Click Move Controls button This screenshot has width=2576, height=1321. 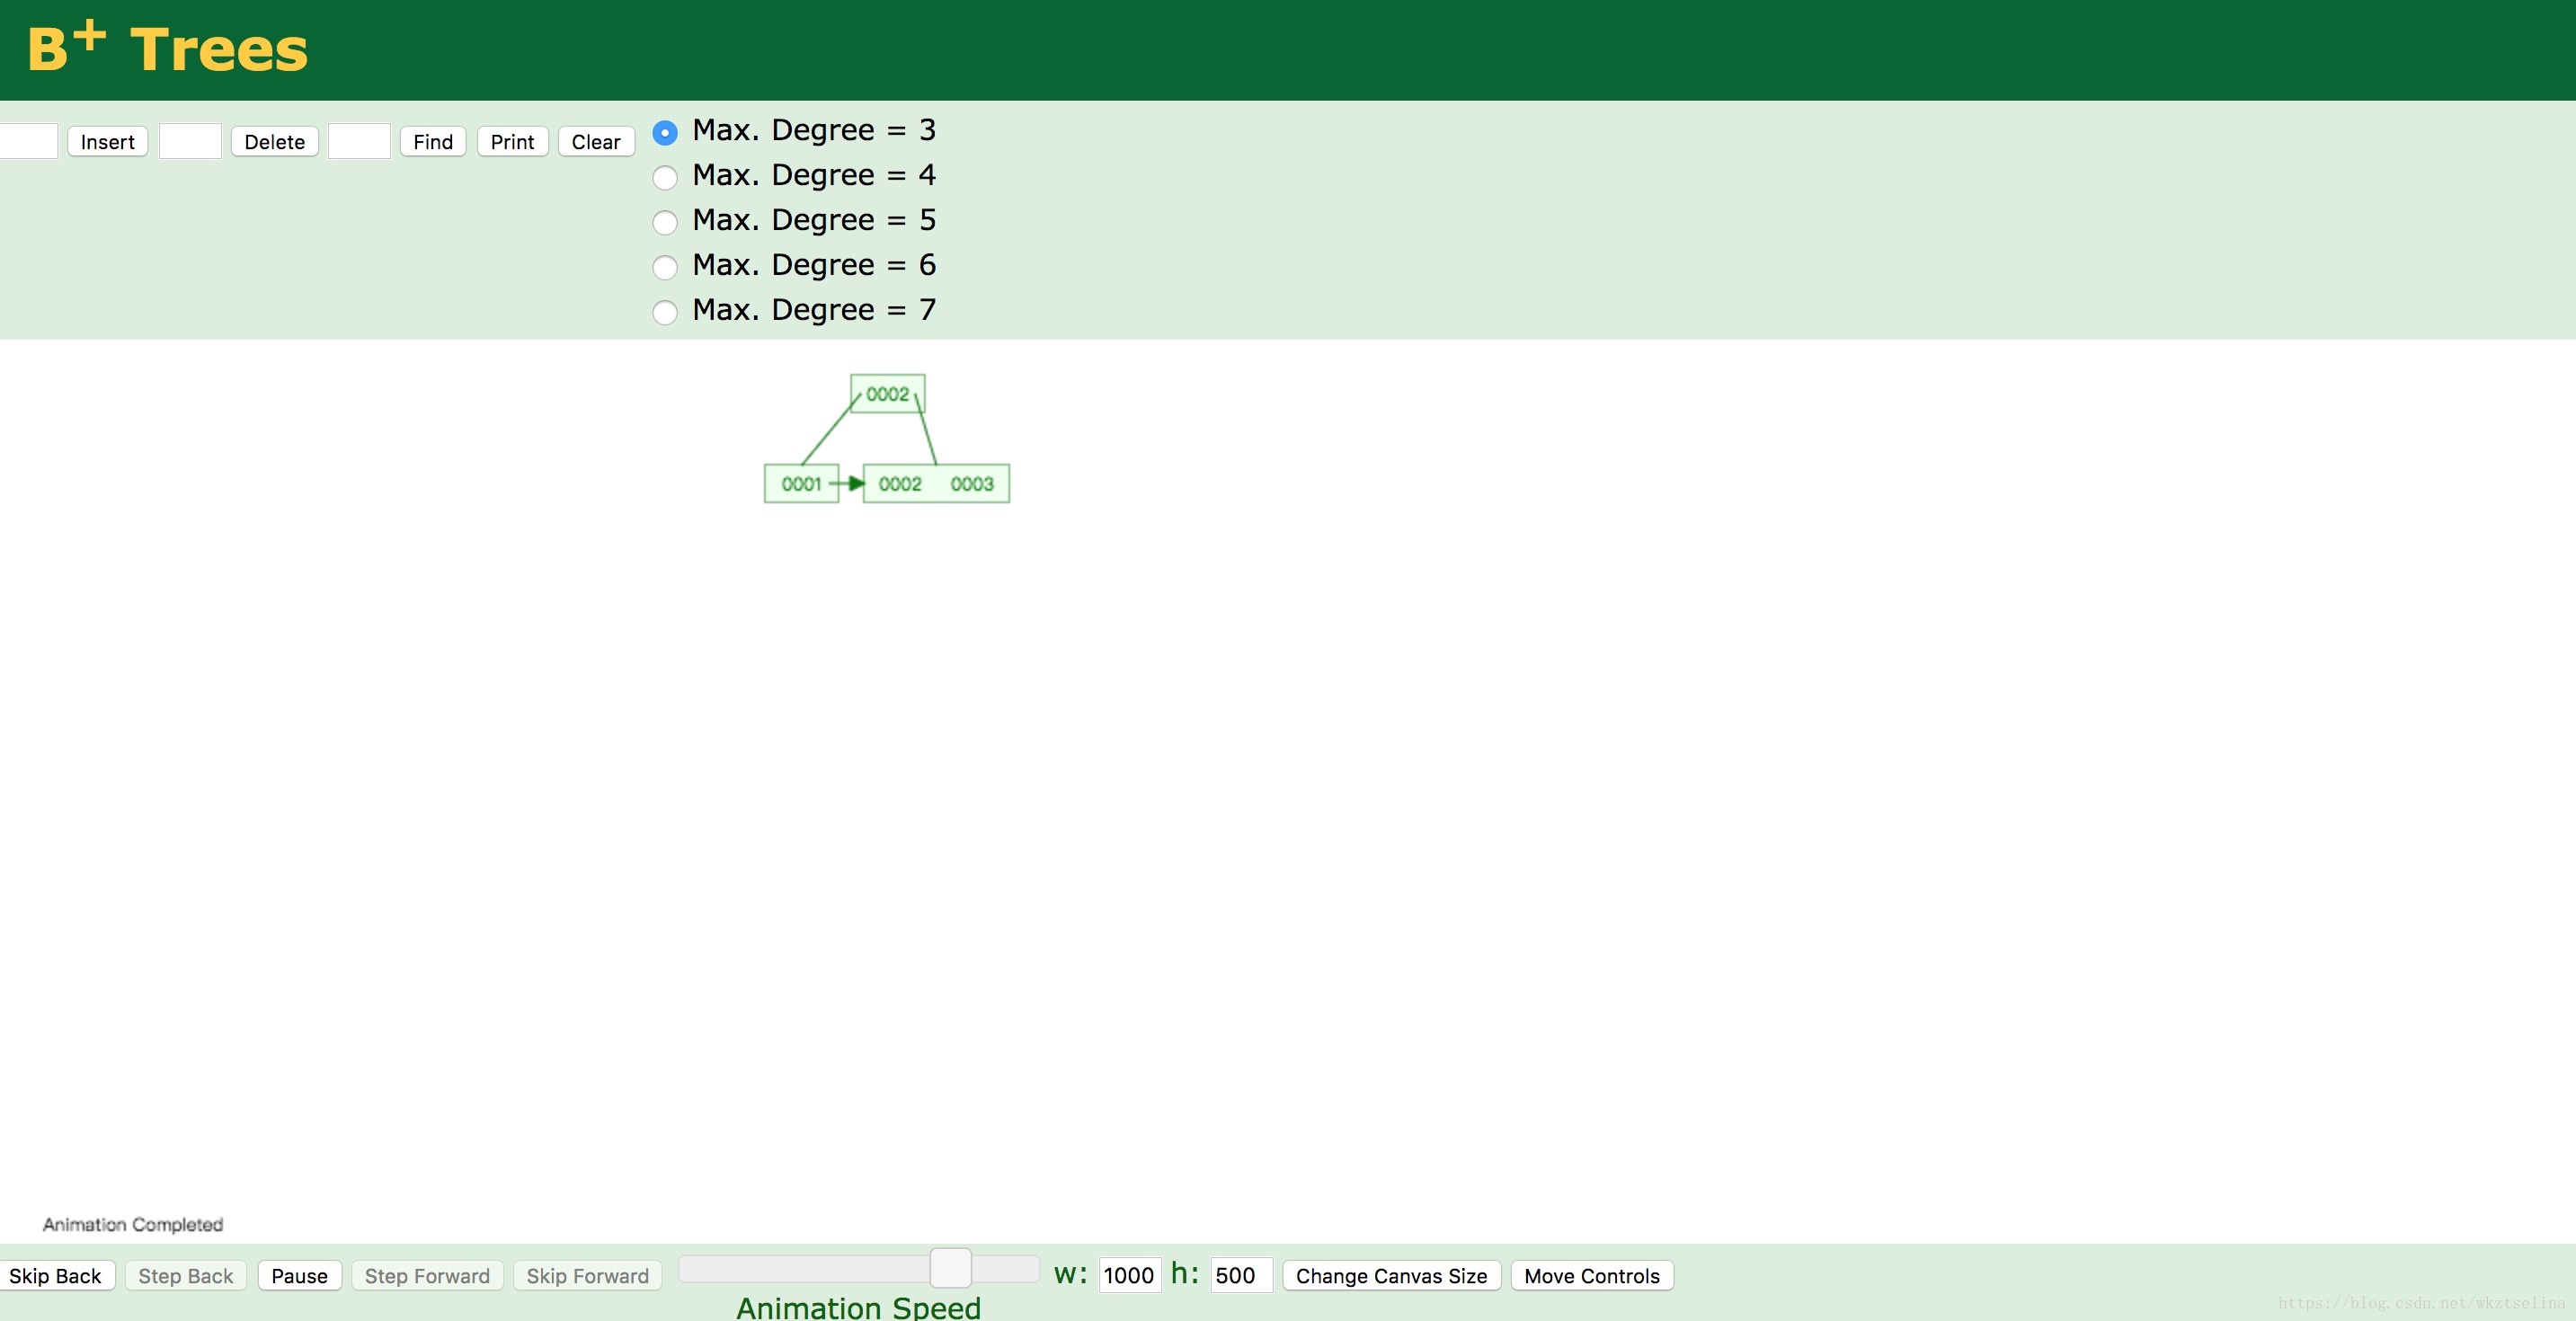click(1592, 1276)
